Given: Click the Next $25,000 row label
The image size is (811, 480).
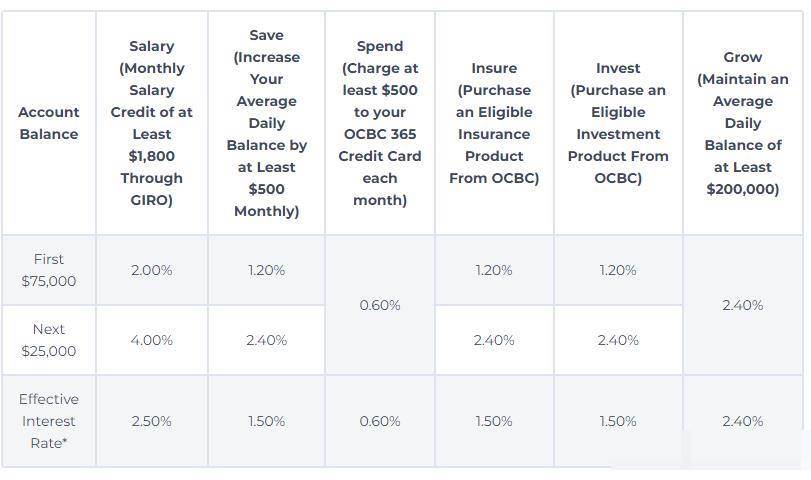Looking at the screenshot, I should coord(49,340).
